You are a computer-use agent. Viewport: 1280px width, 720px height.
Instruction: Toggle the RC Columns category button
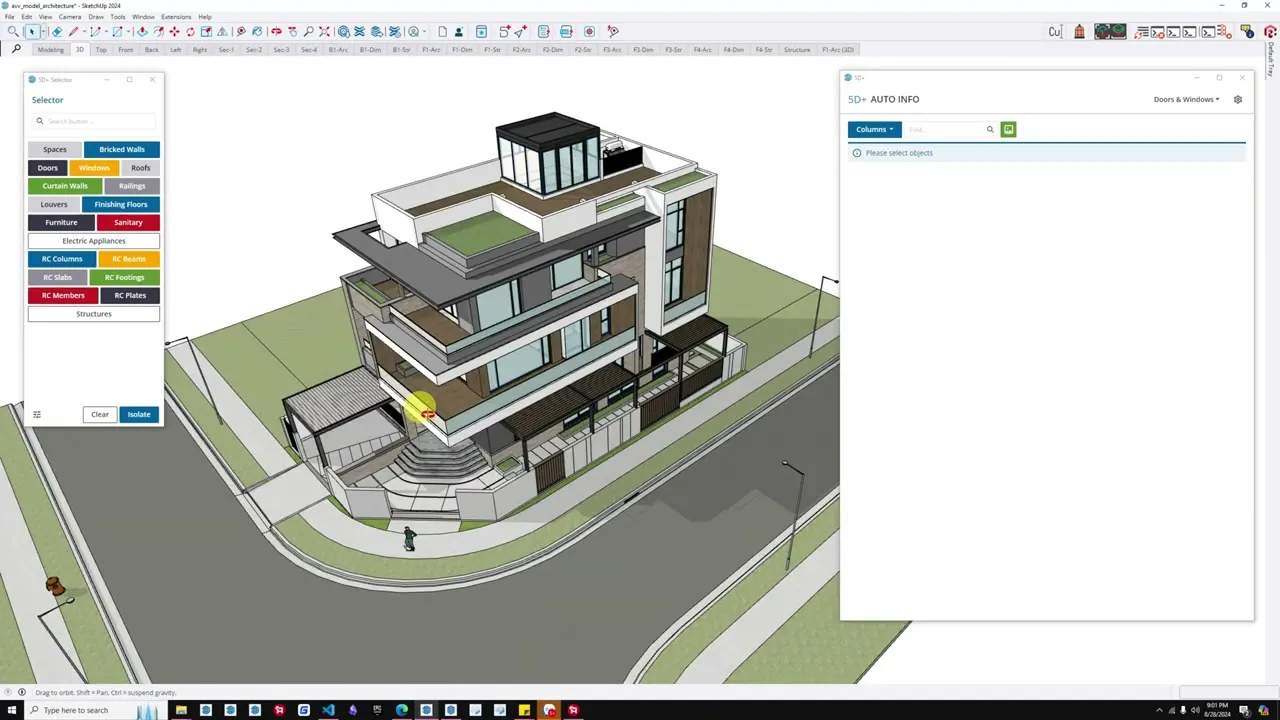(x=62, y=259)
